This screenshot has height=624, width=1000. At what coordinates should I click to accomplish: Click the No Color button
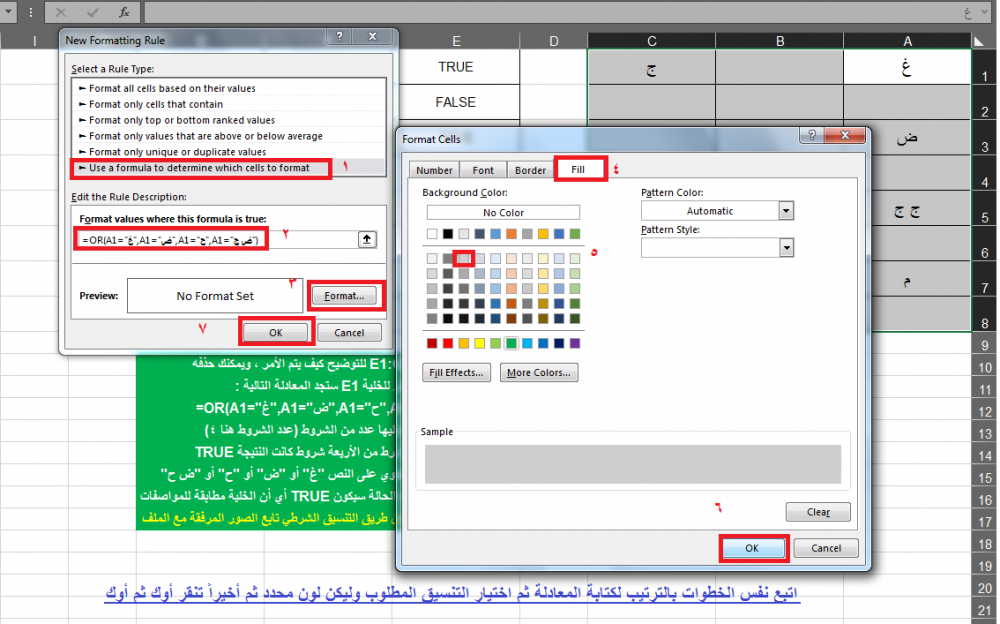coord(503,212)
